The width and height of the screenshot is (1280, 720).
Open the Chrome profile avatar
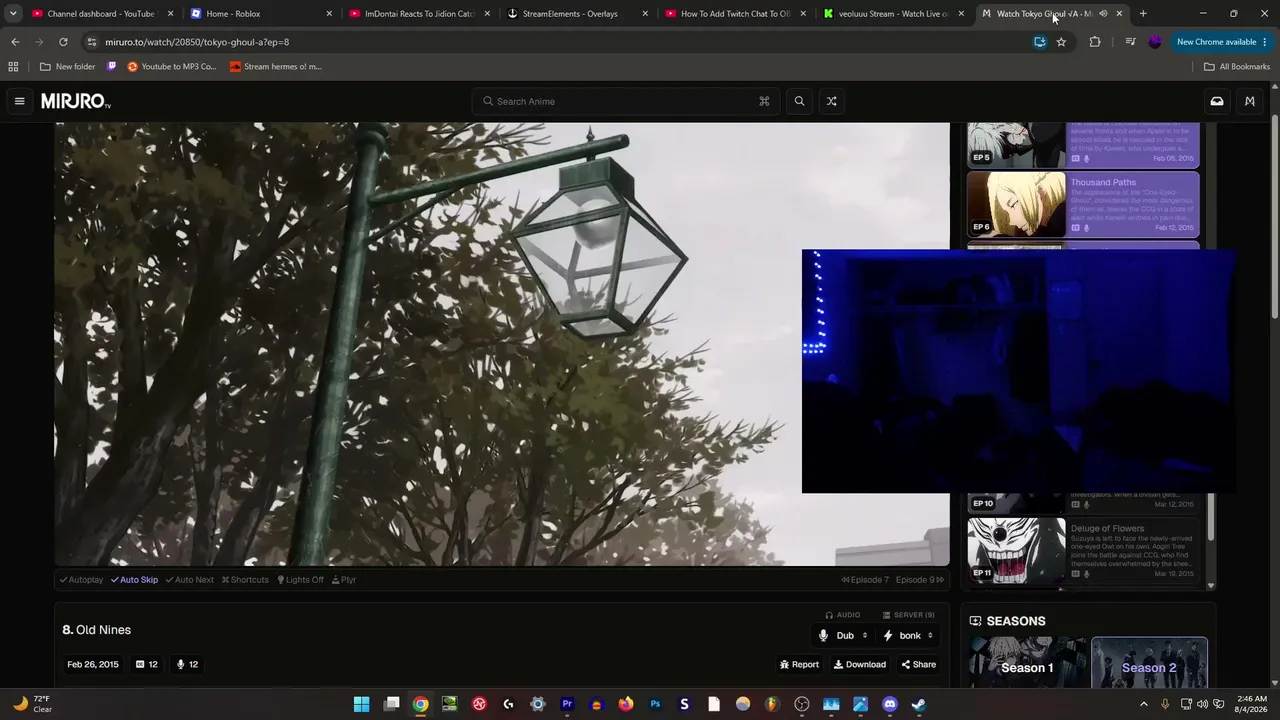pos(1155,42)
